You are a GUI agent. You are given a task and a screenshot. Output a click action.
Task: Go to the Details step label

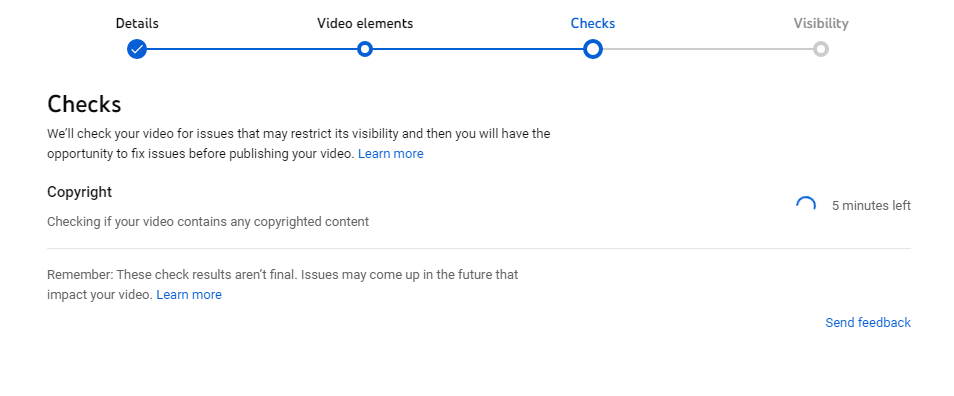coord(137,24)
